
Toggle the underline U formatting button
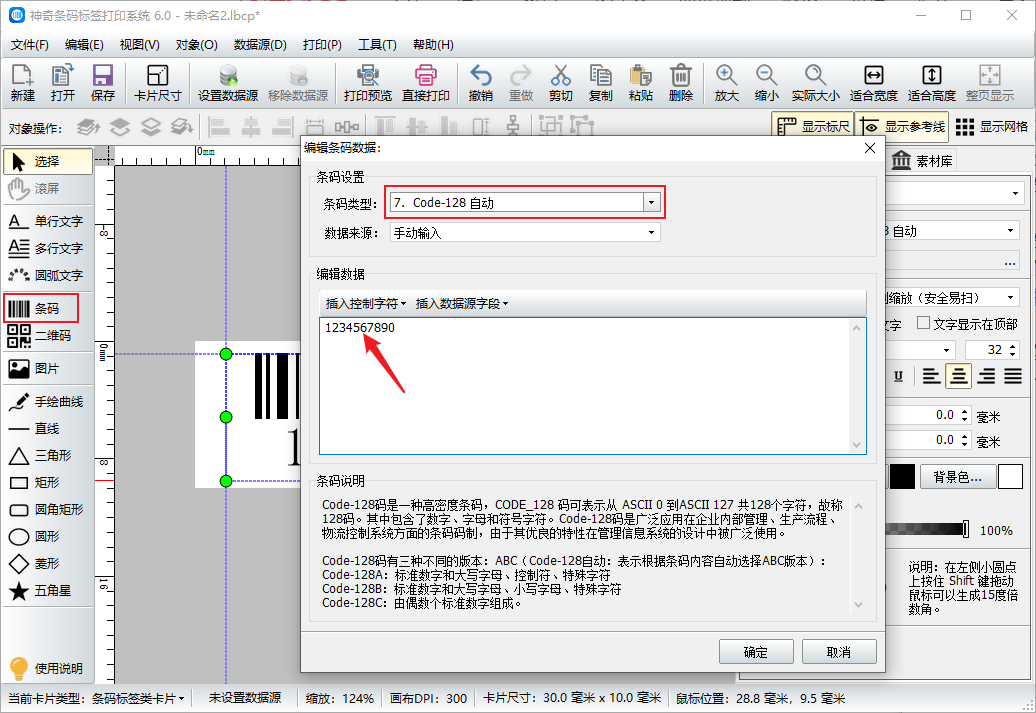point(898,377)
